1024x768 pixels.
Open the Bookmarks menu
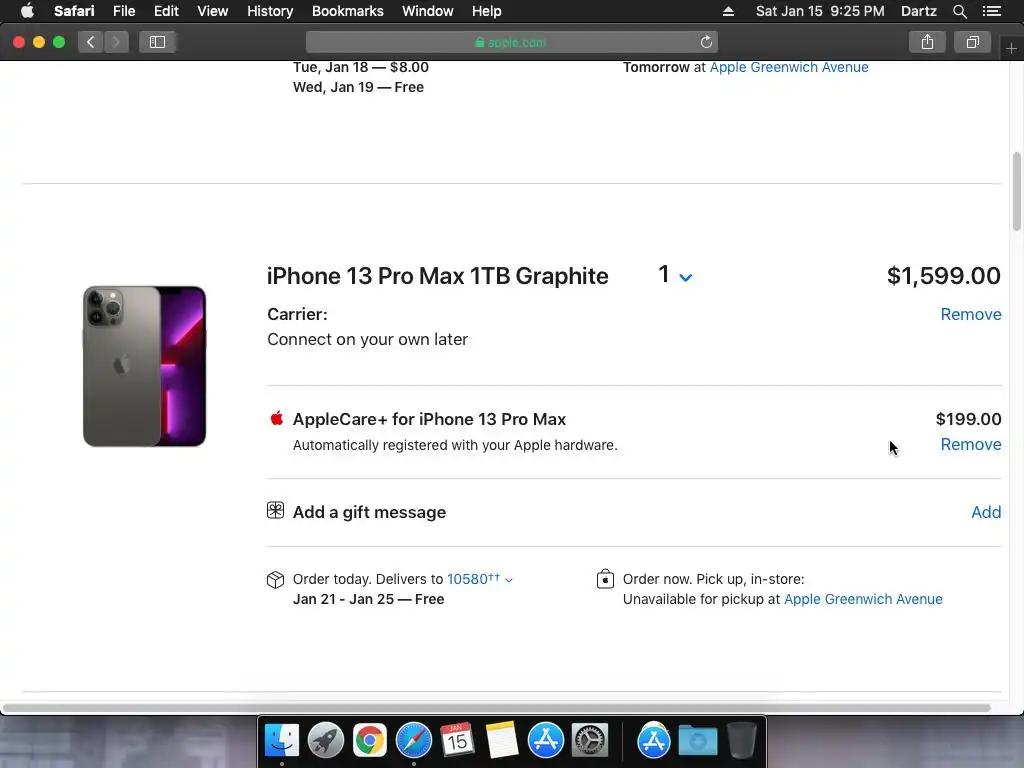(x=347, y=11)
